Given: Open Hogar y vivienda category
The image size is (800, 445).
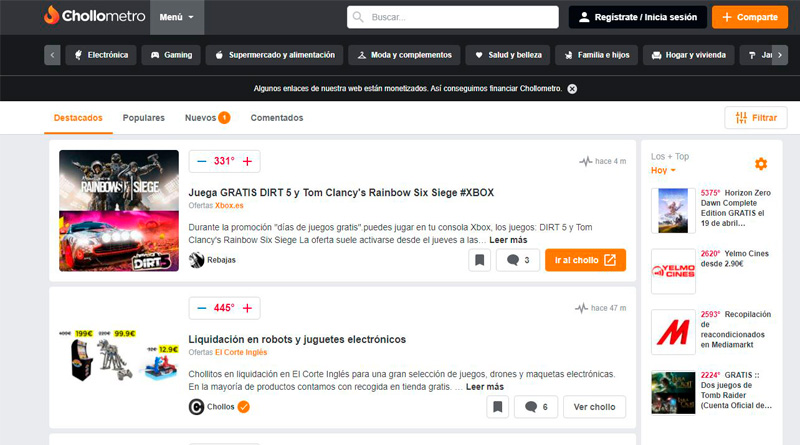Looking at the screenshot, I should (689, 55).
